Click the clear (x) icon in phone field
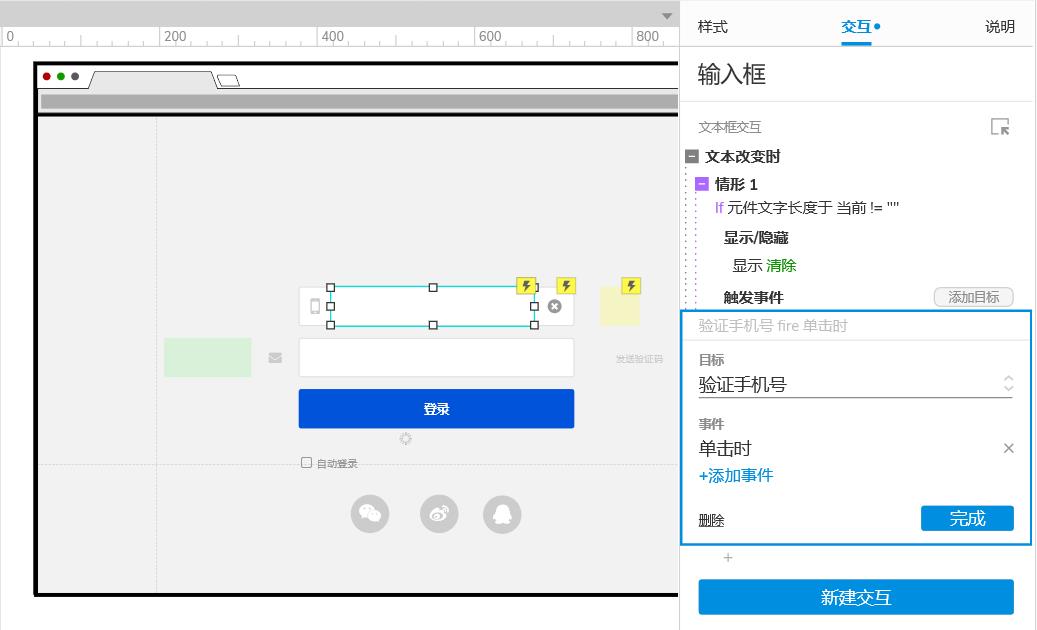Image resolution: width=1037 pixels, height=630 pixels. click(555, 306)
